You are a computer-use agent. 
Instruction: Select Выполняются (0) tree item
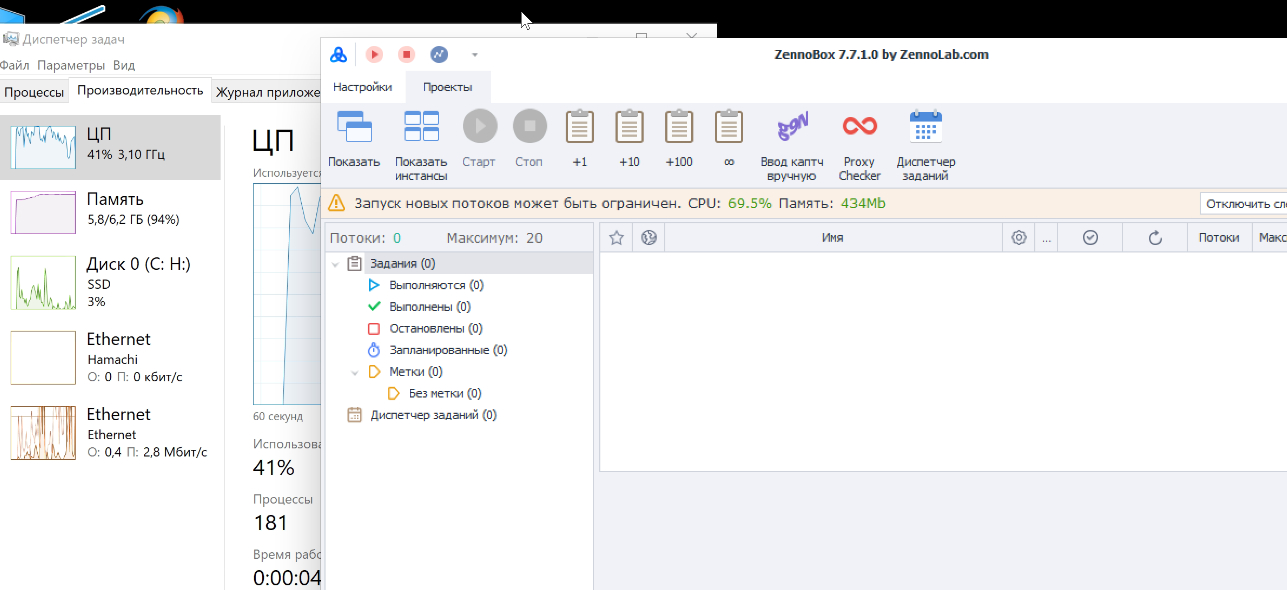click(x=436, y=285)
